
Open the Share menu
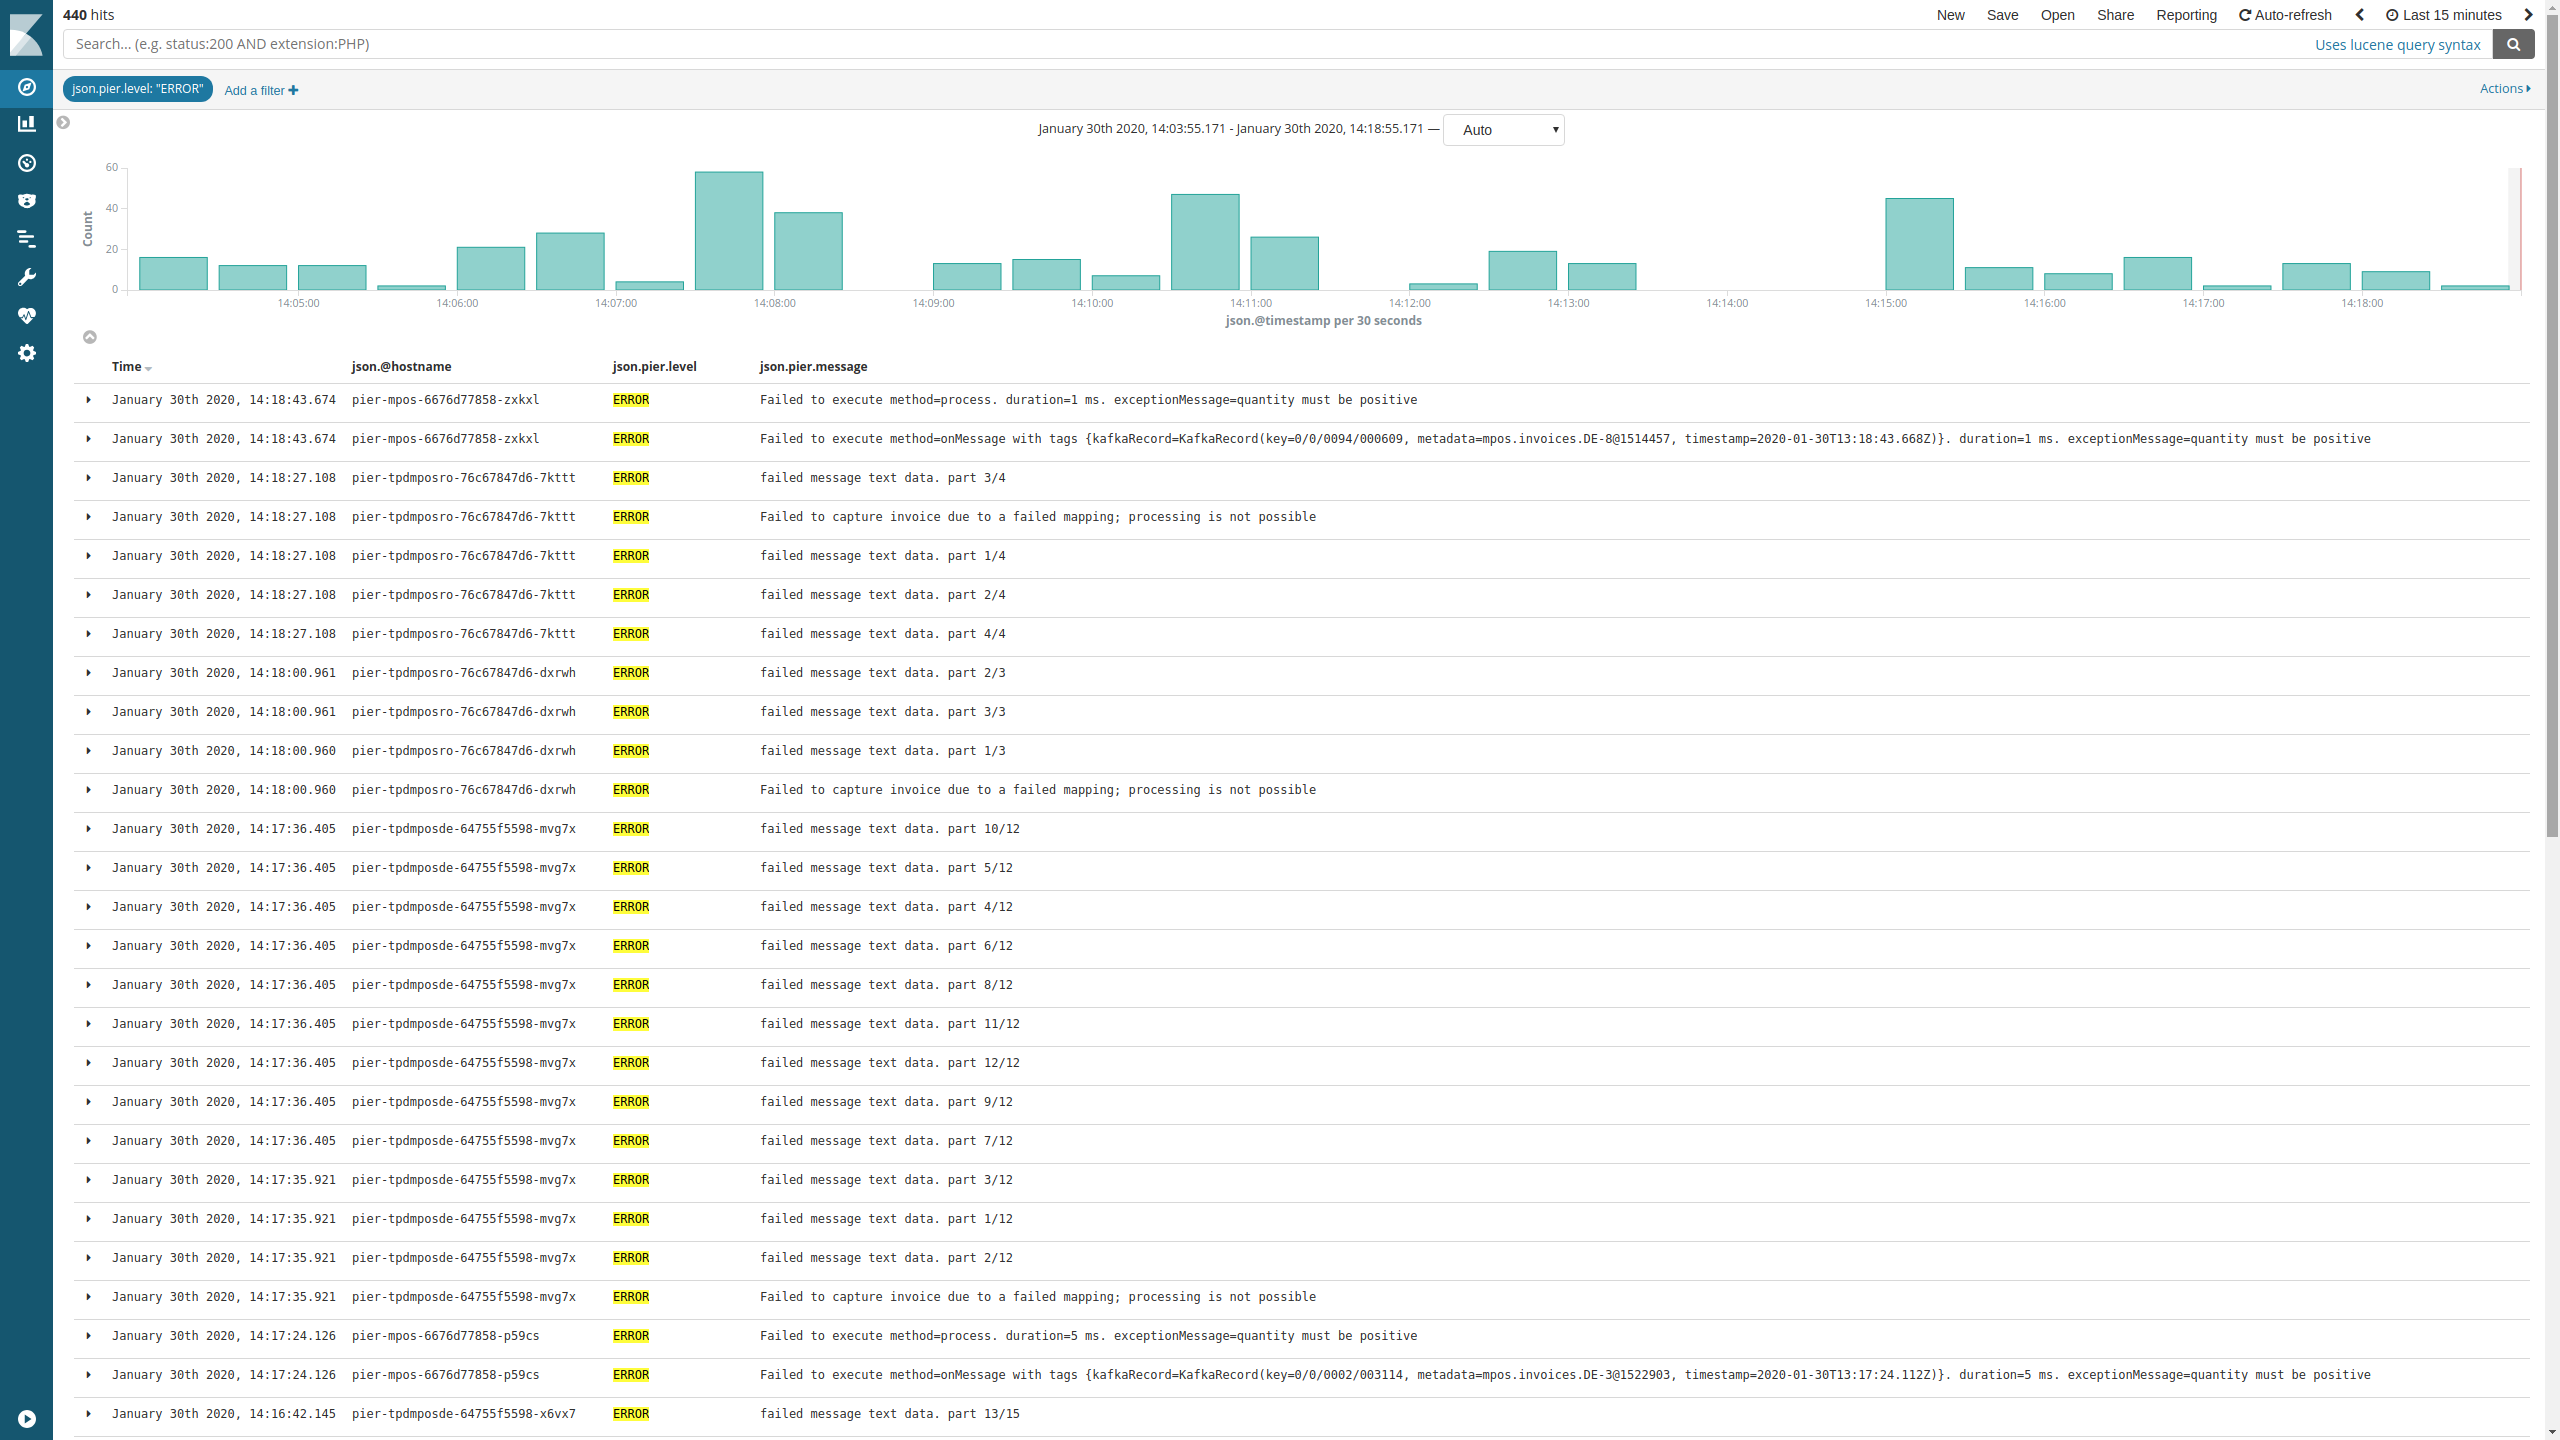tap(2116, 14)
